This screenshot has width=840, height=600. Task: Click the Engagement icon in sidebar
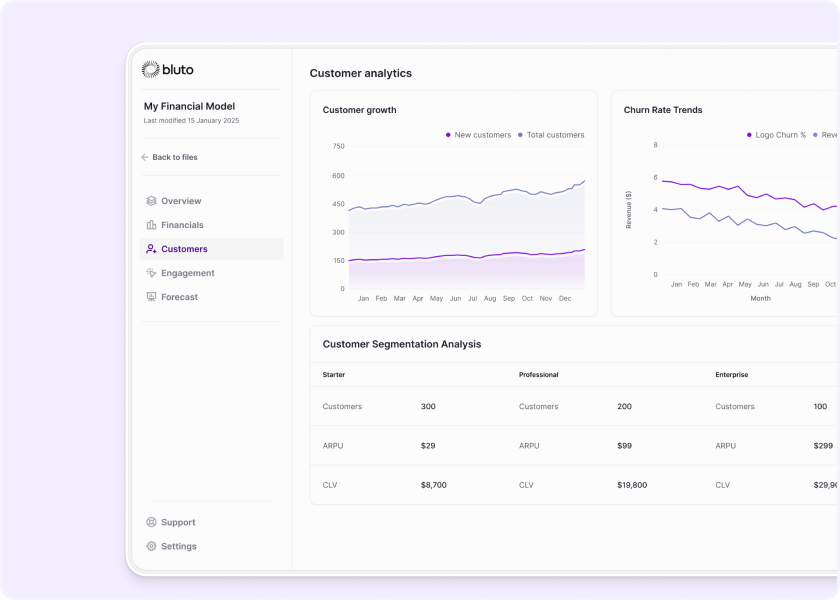coord(151,273)
